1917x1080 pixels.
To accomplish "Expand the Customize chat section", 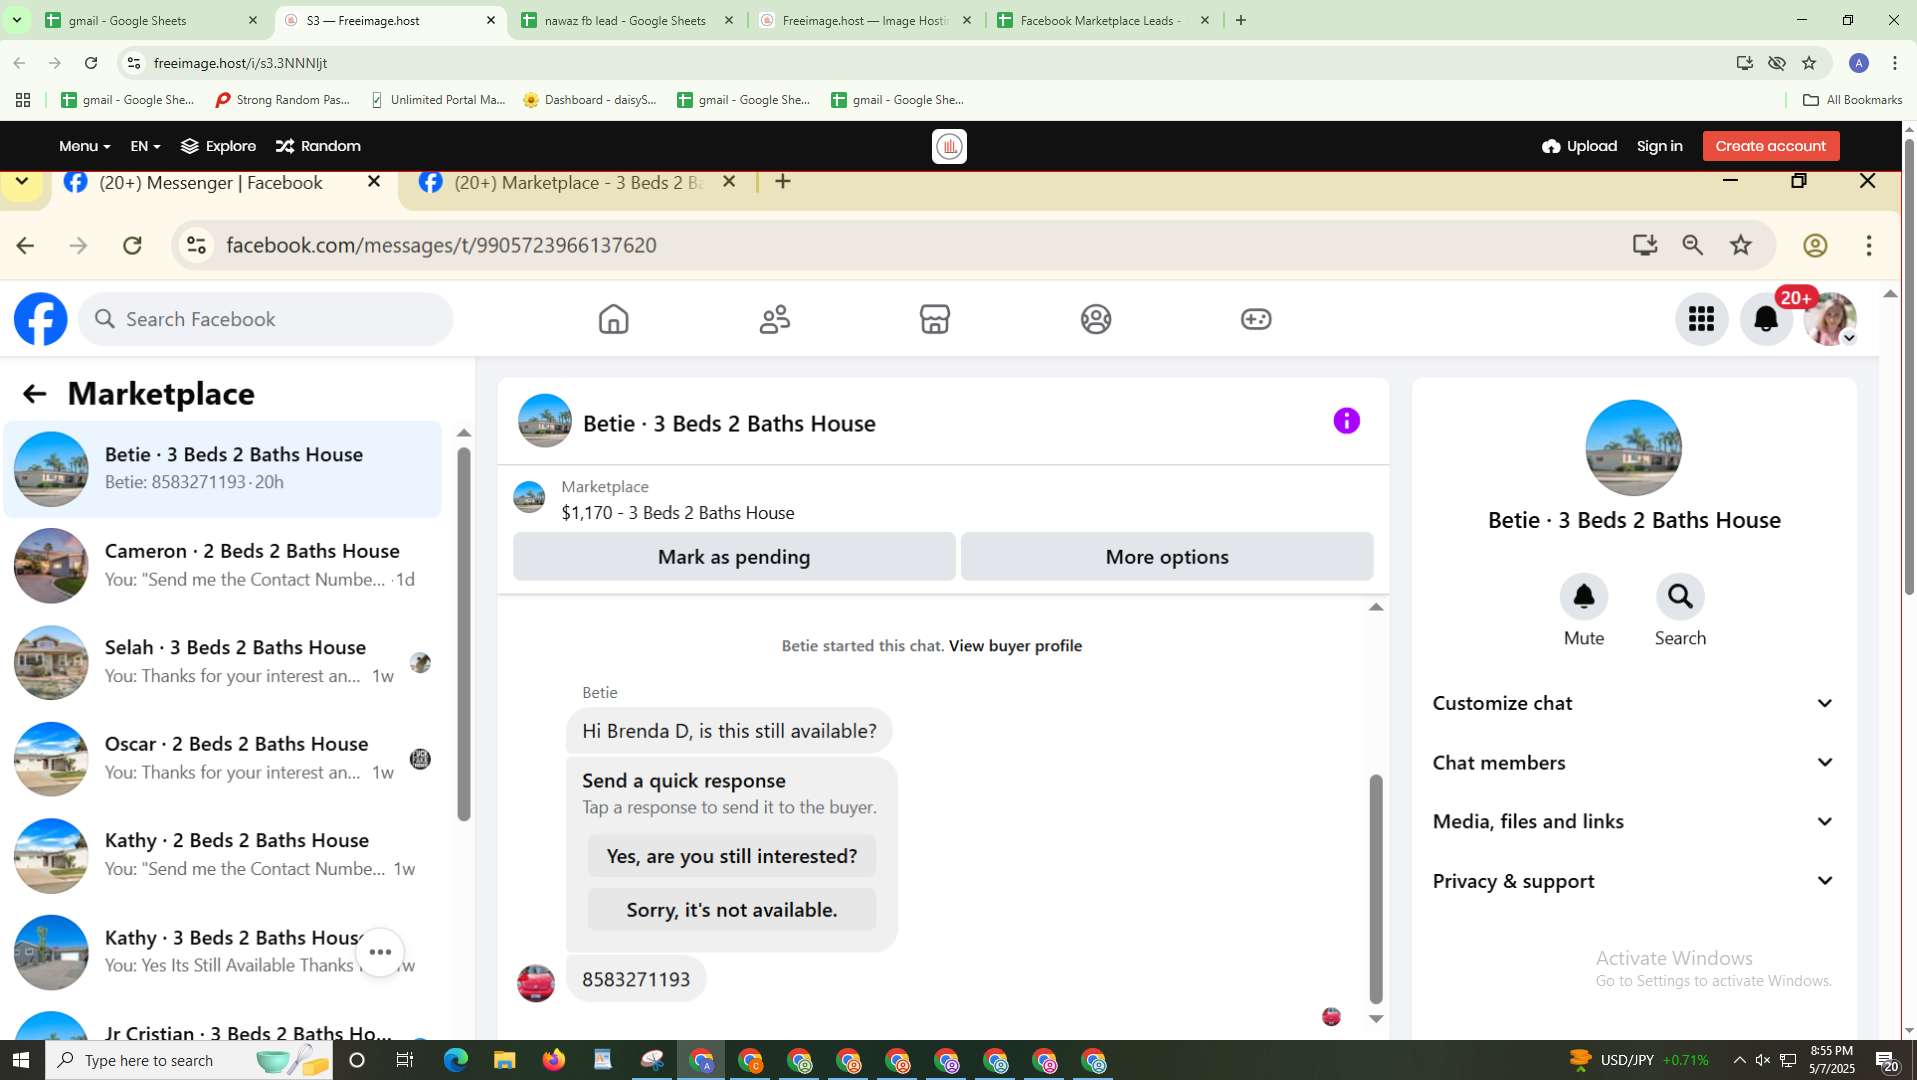I will click(1634, 703).
